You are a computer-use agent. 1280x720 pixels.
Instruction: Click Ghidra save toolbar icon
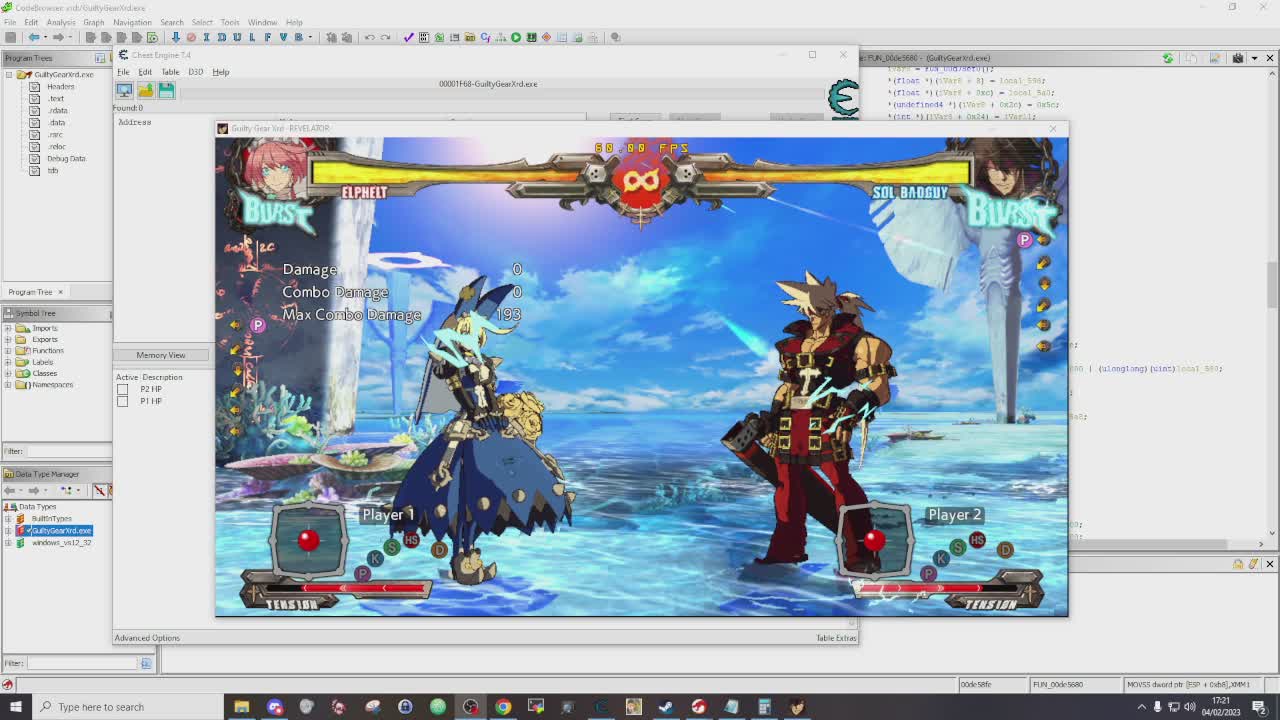(11, 37)
